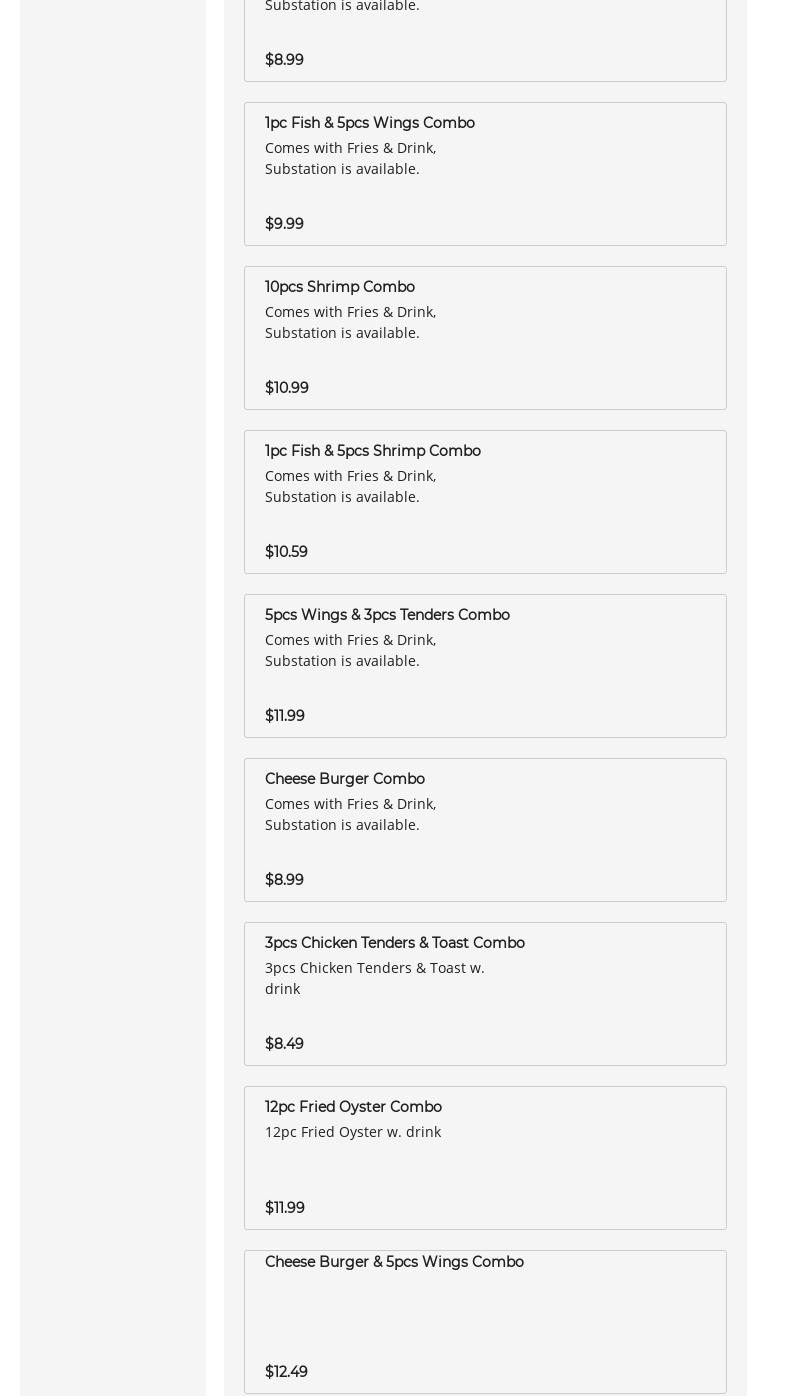785x1396 pixels.
Task: Select the 10pcs Shrimp Combo title
Action: tap(339, 287)
